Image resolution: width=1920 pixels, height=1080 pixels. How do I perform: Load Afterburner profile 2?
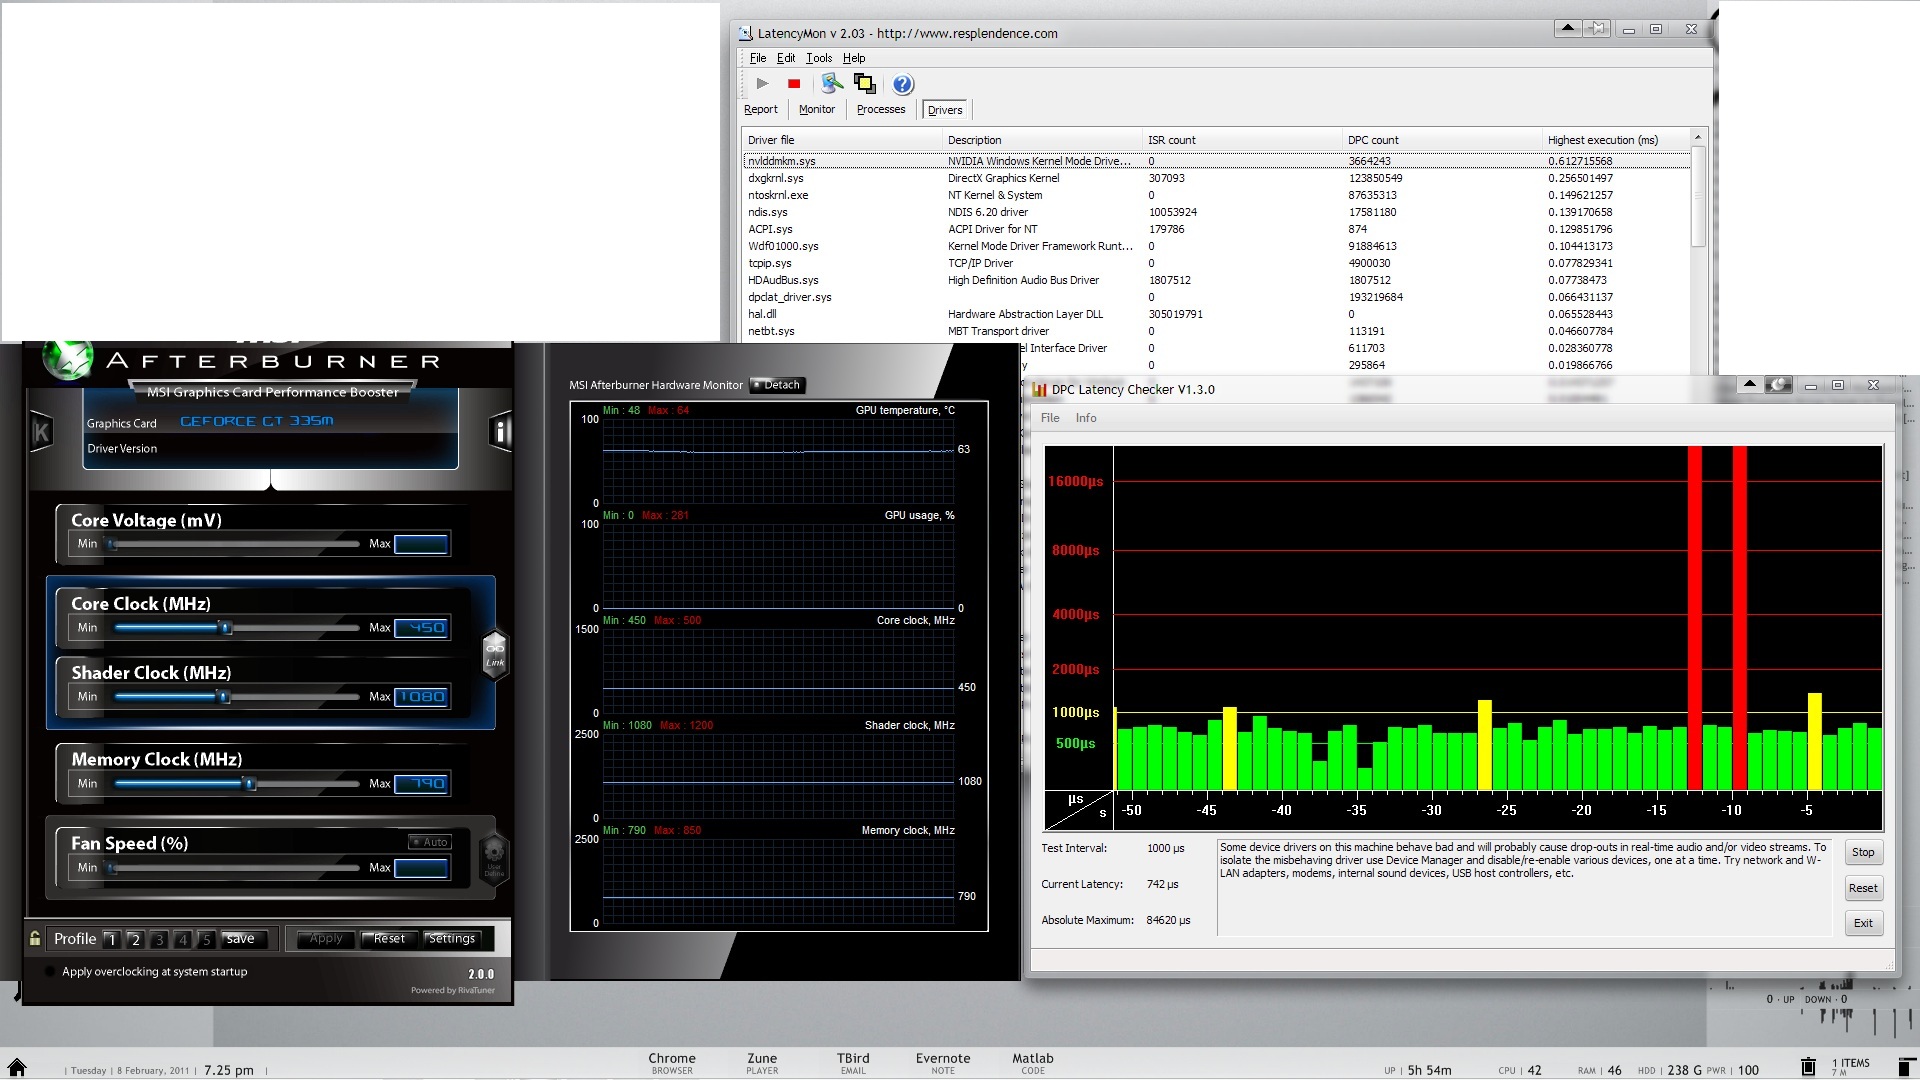135,939
